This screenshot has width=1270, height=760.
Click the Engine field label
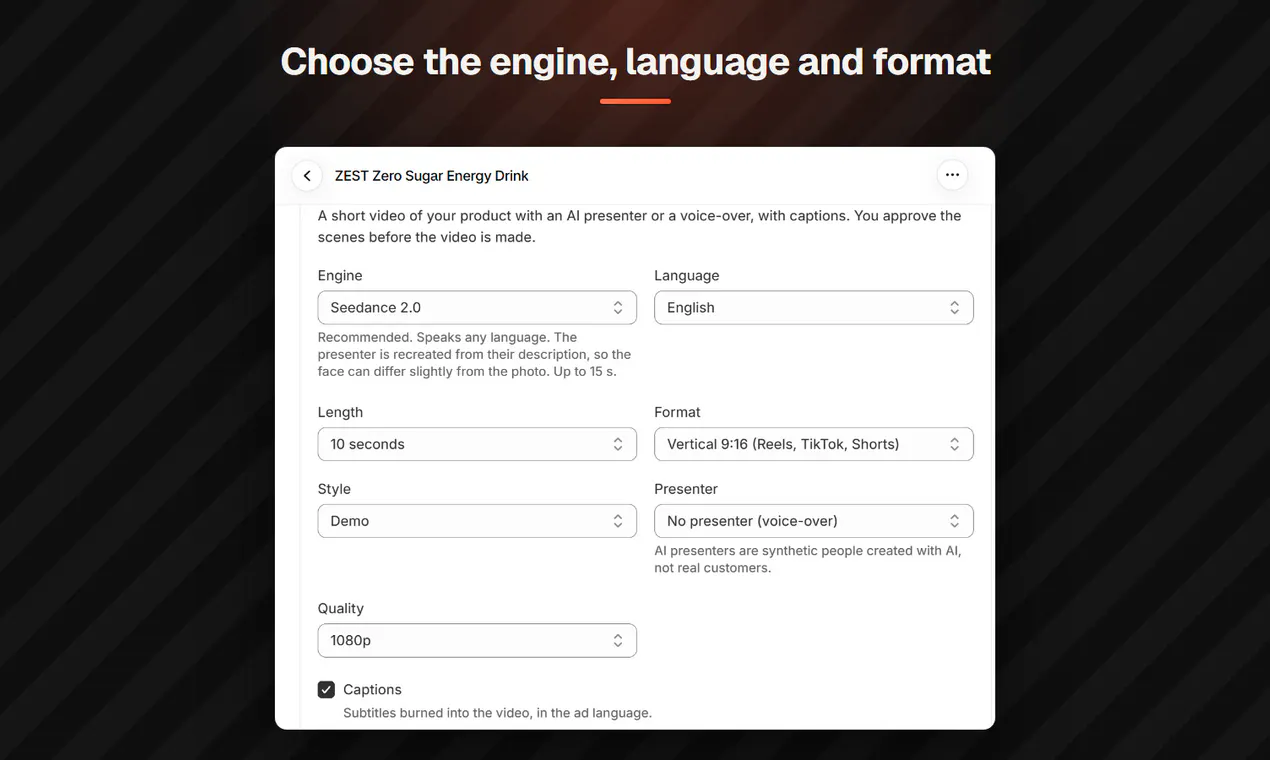pos(340,276)
